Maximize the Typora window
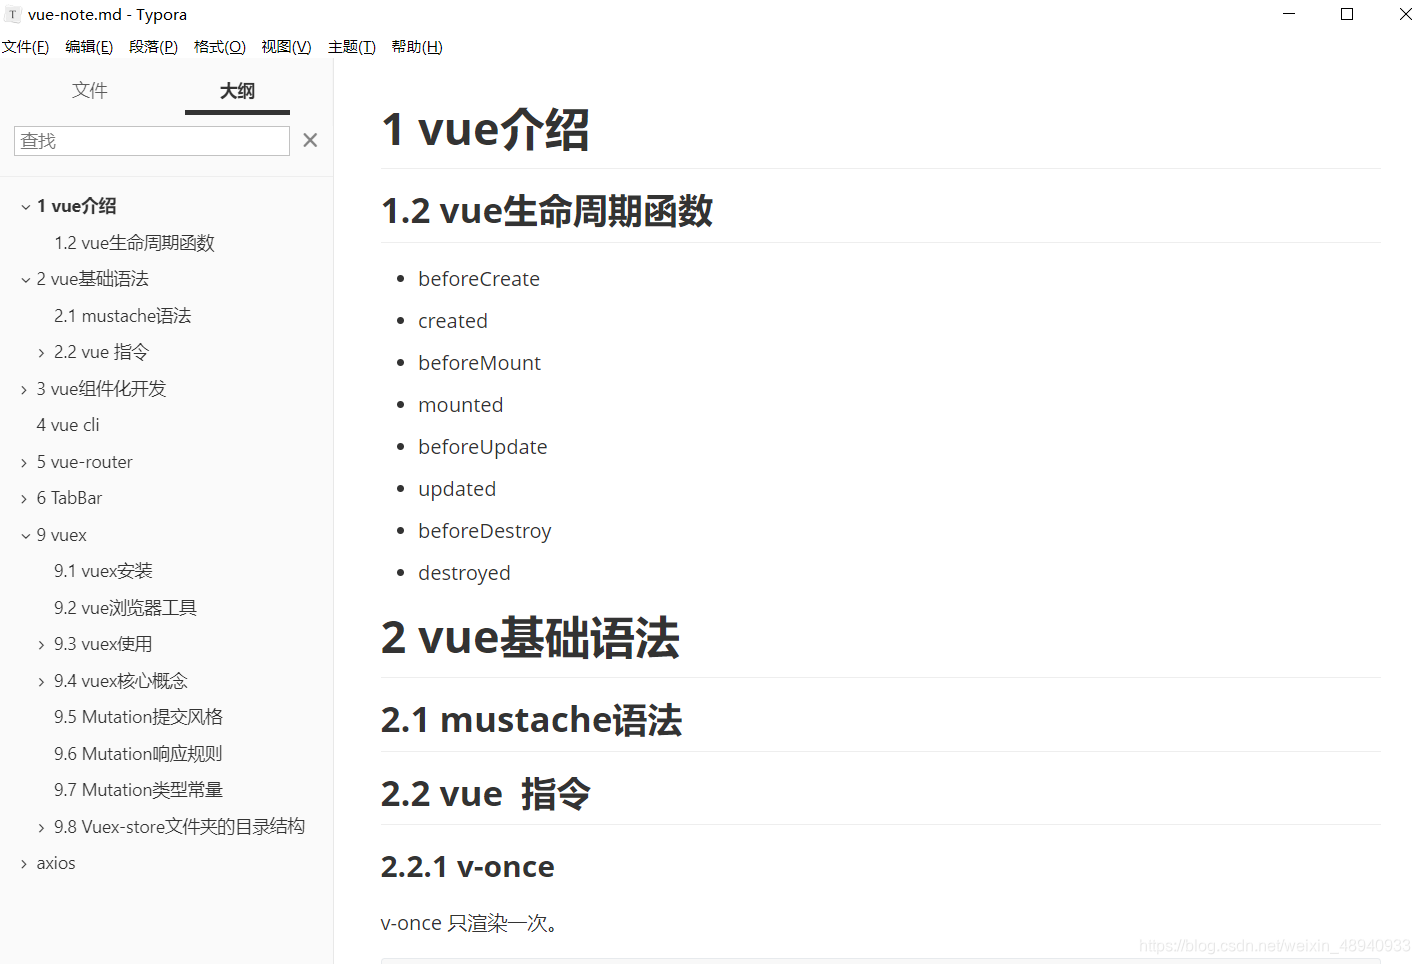 click(x=1347, y=14)
